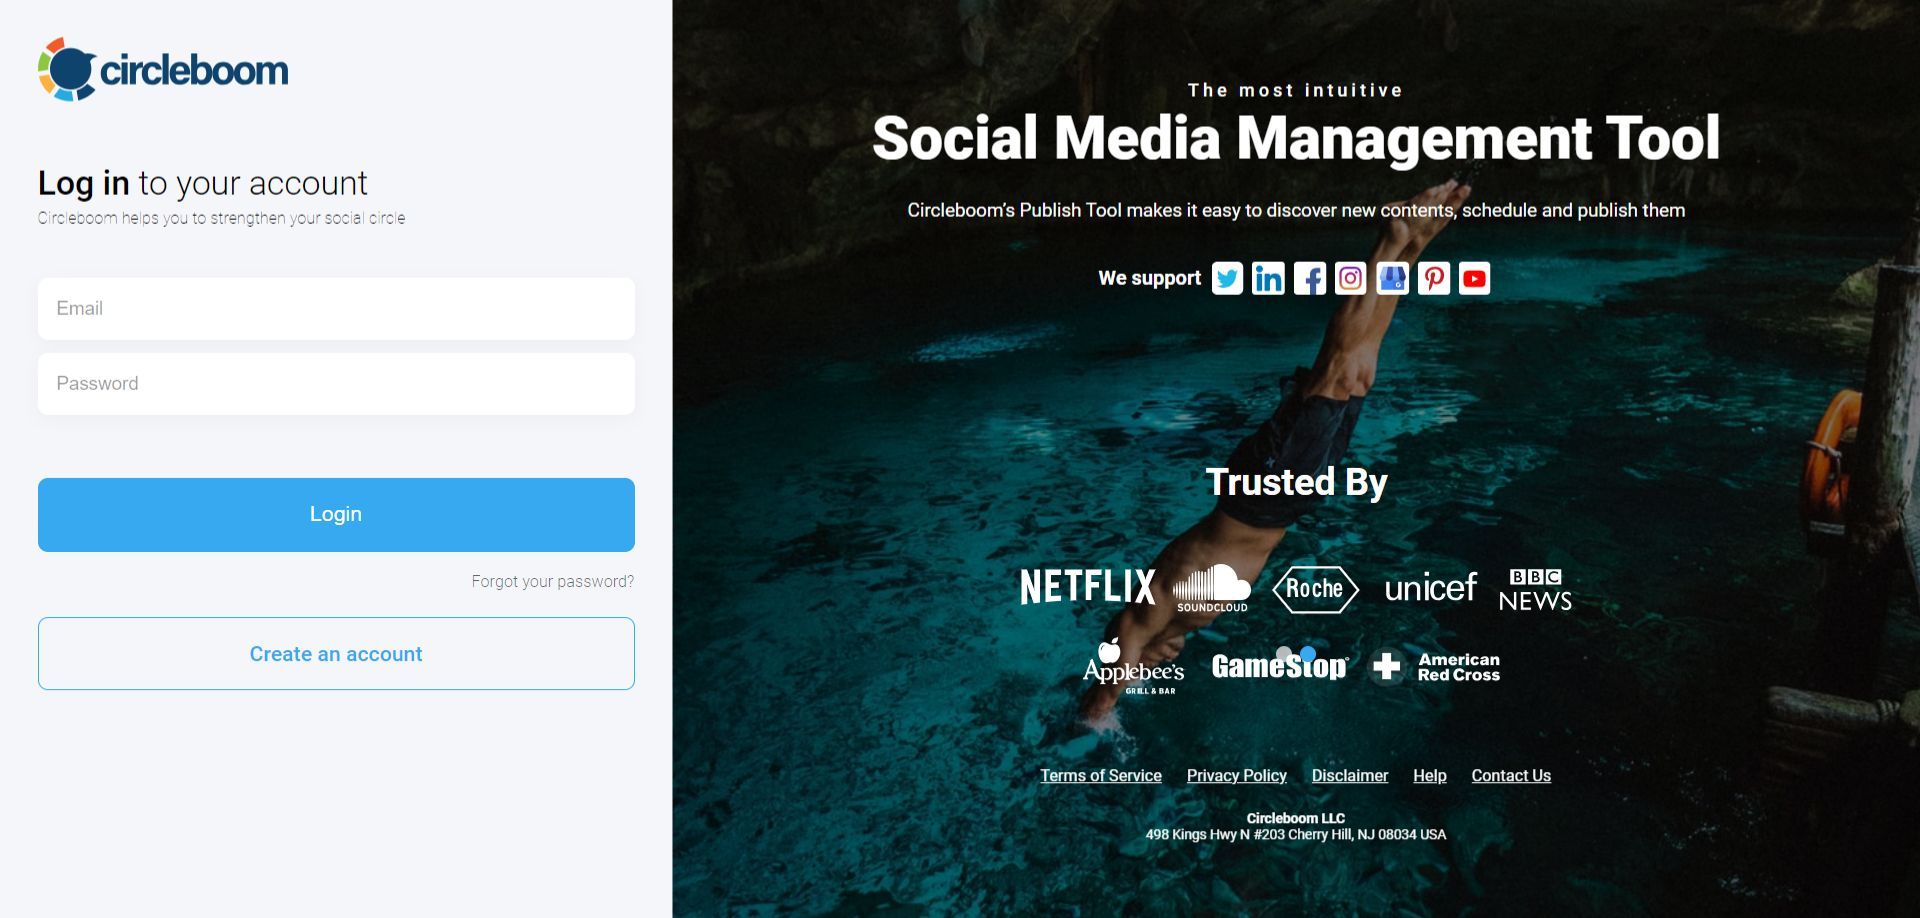This screenshot has width=1920, height=918.
Task: Click the BBC News logo
Action: point(1535,590)
